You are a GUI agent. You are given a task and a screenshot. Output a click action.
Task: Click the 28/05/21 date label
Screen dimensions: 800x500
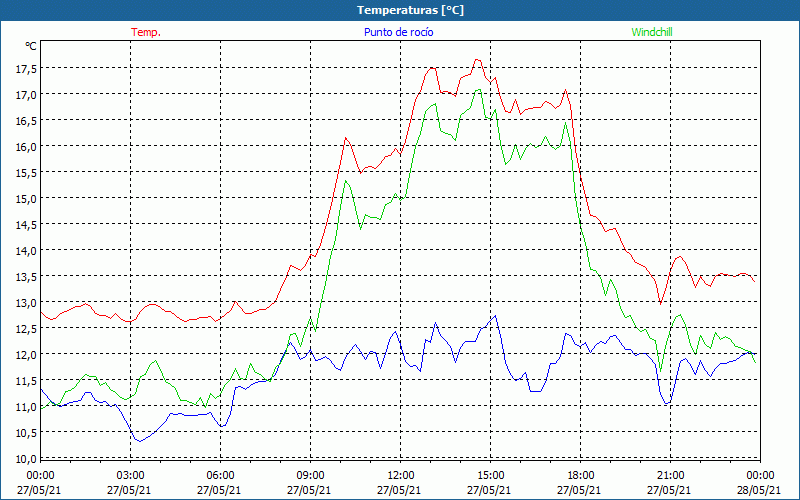point(760,490)
